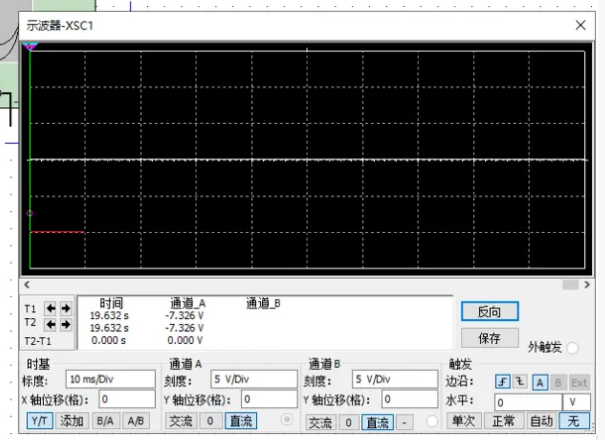Select 自动 trigger mode
The image size is (605, 441).
(x=542, y=421)
